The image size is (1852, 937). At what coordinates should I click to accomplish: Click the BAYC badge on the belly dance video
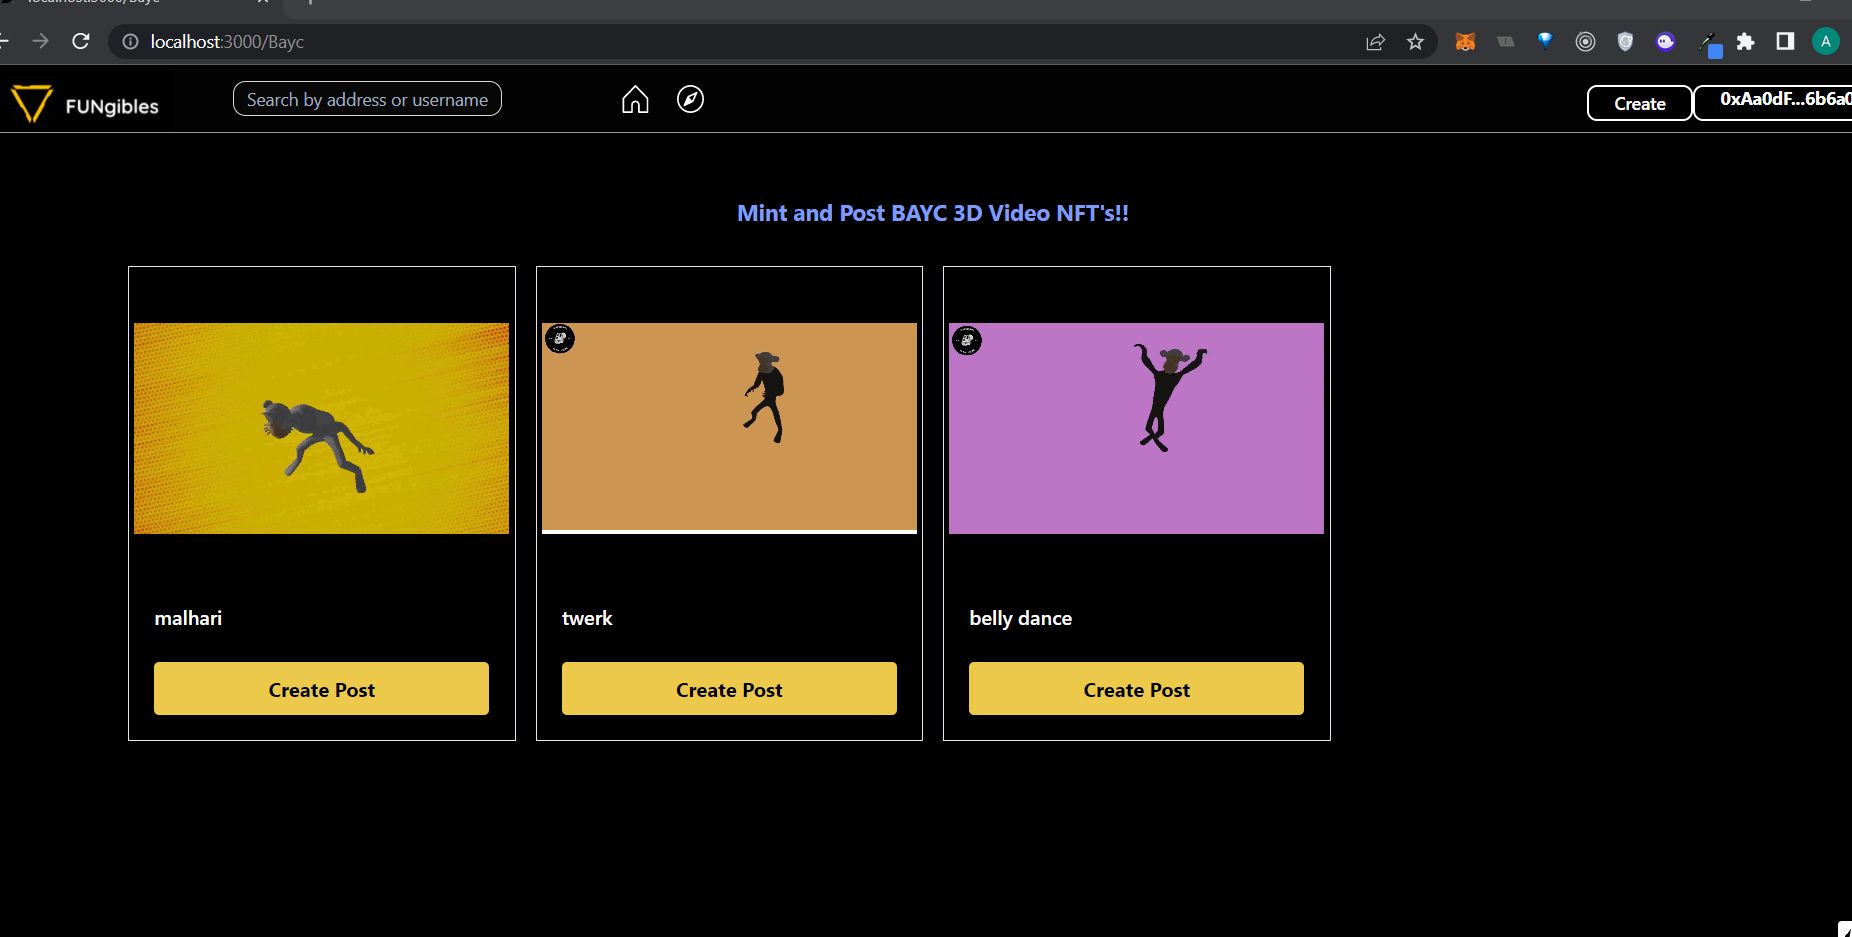(x=967, y=340)
